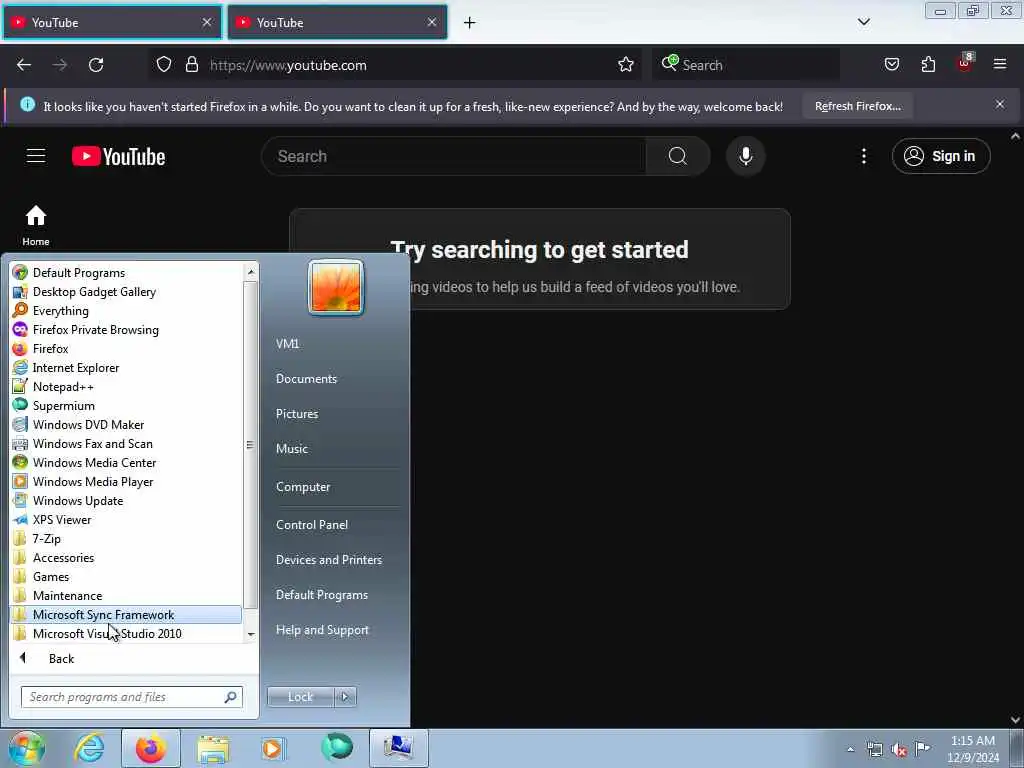Dismiss the Refresh Firefox notification bar

pos(1000,104)
